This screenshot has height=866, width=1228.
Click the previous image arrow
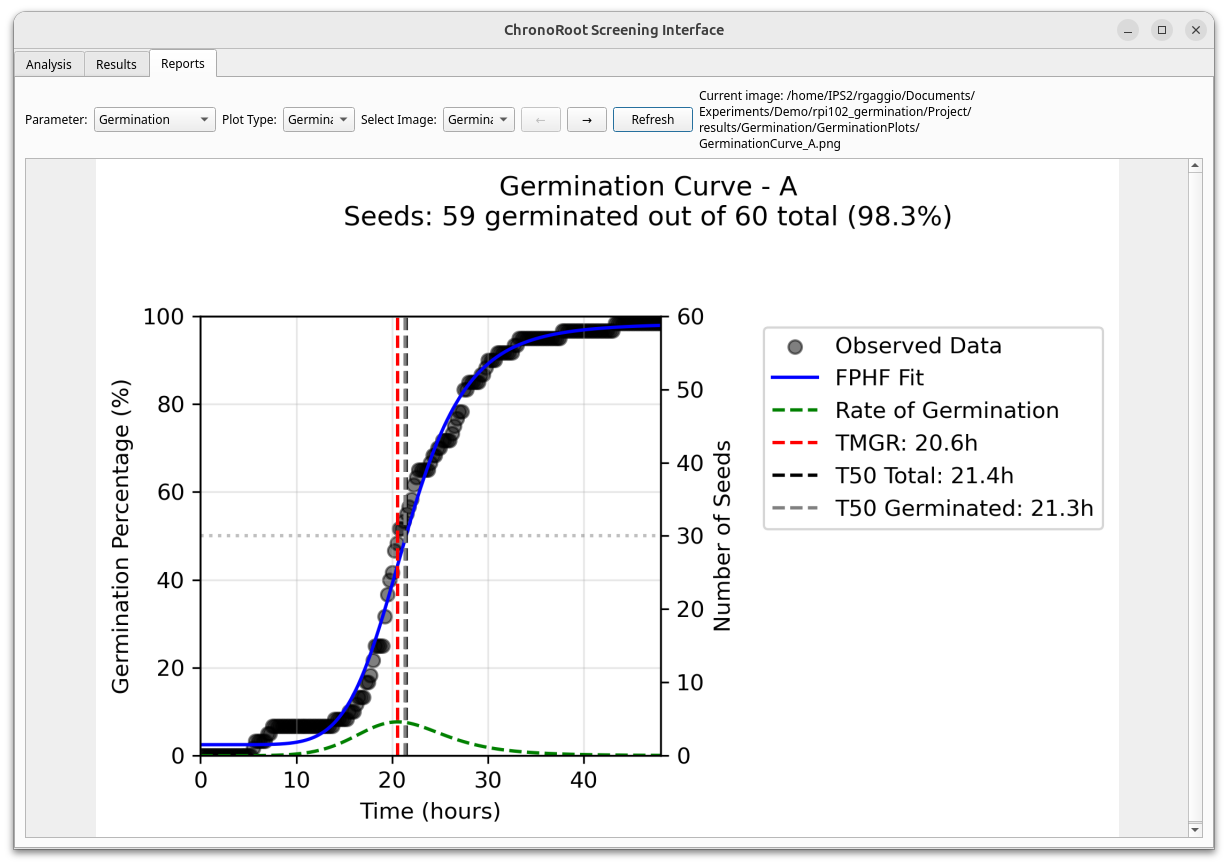point(540,119)
